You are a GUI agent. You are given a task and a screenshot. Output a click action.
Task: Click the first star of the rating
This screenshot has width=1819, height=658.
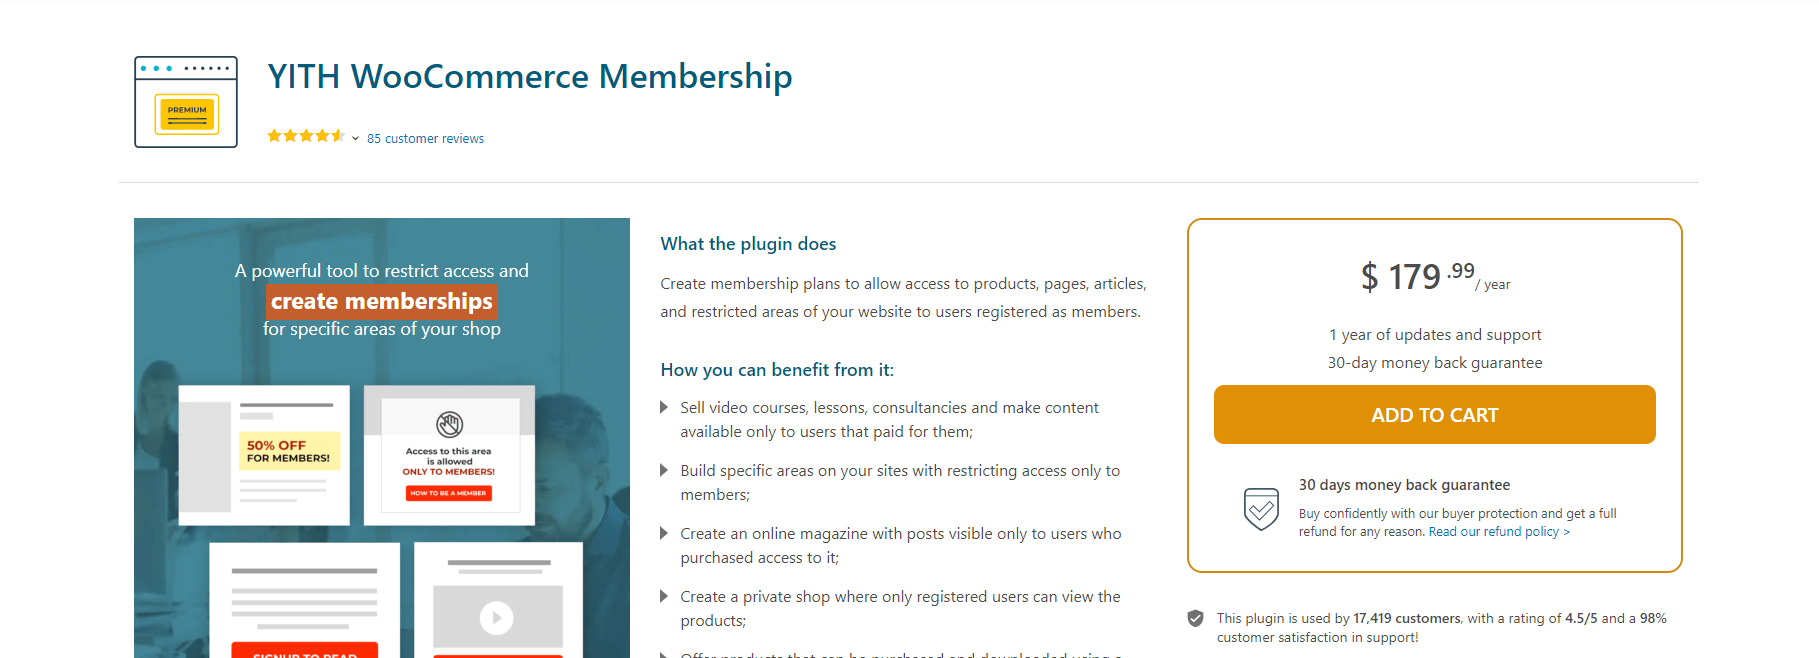275,135
